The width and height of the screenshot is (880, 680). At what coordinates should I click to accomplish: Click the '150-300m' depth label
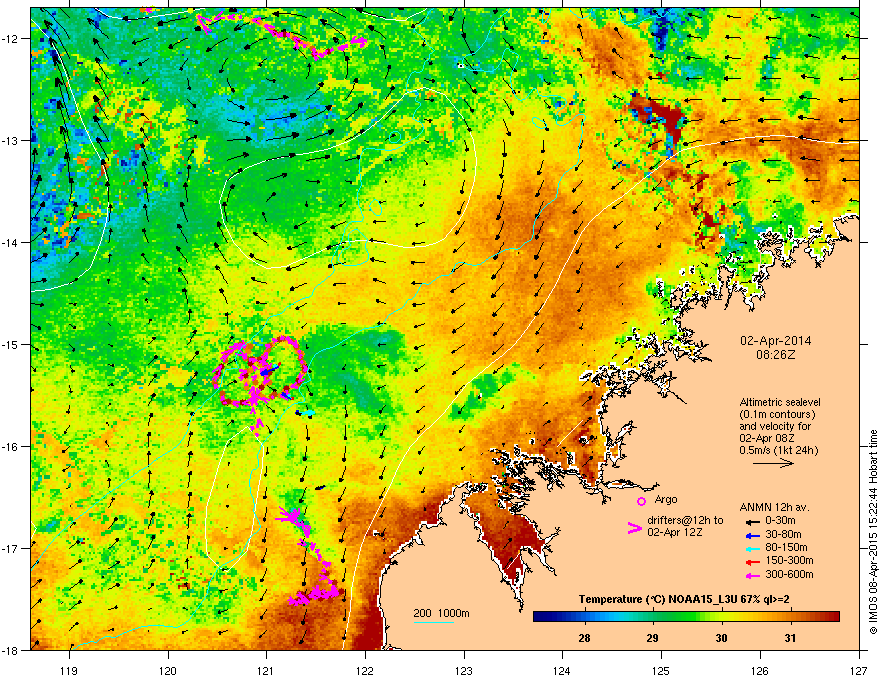tap(789, 560)
